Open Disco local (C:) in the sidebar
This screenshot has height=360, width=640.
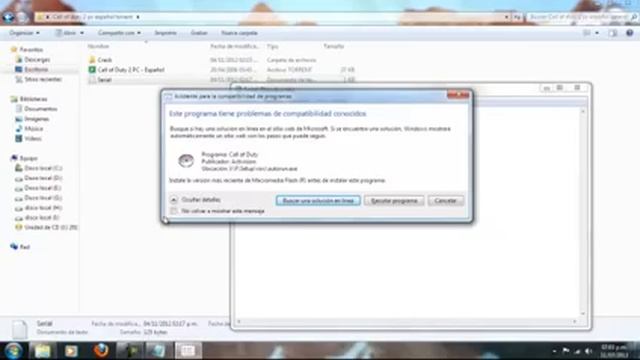[x=43, y=168]
